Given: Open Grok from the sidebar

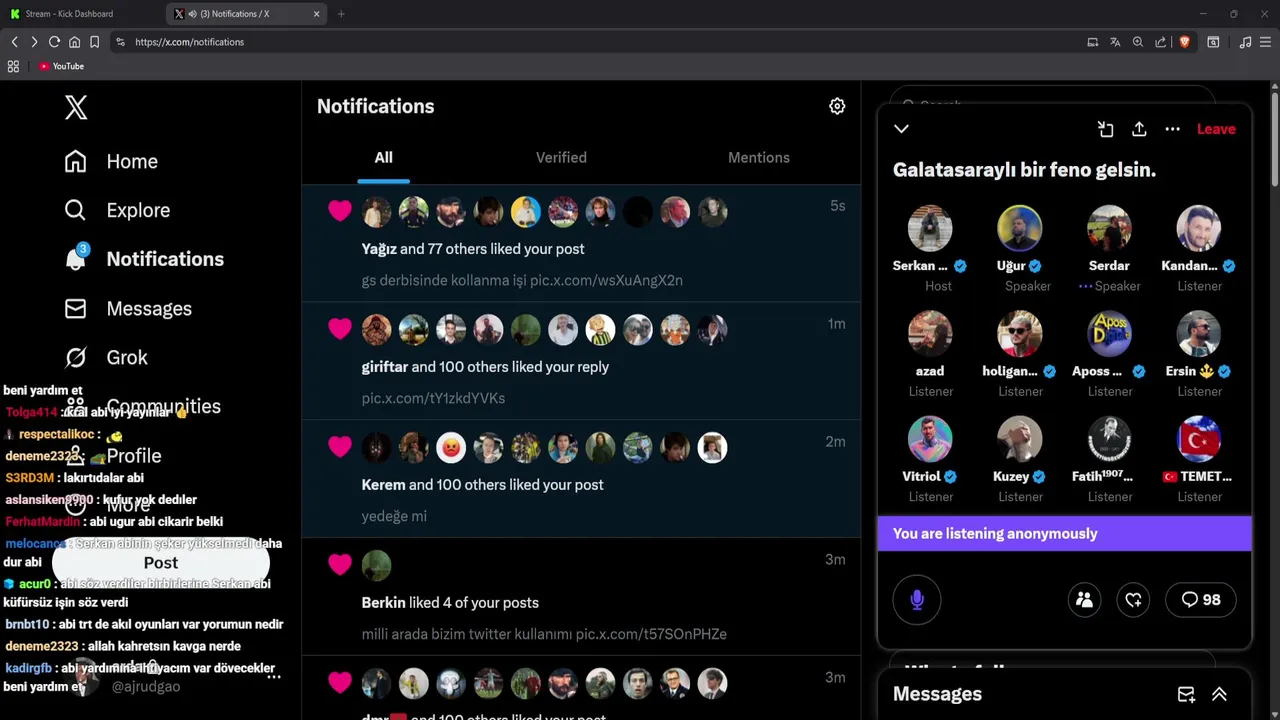Looking at the screenshot, I should [105, 357].
